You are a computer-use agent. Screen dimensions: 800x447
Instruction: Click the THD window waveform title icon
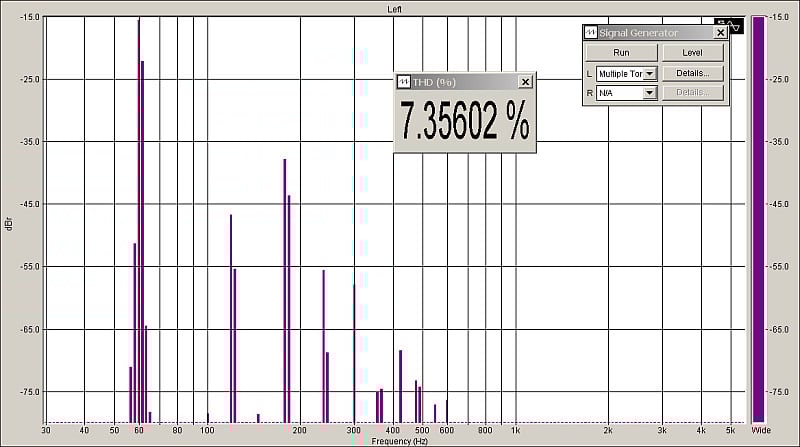[x=404, y=82]
